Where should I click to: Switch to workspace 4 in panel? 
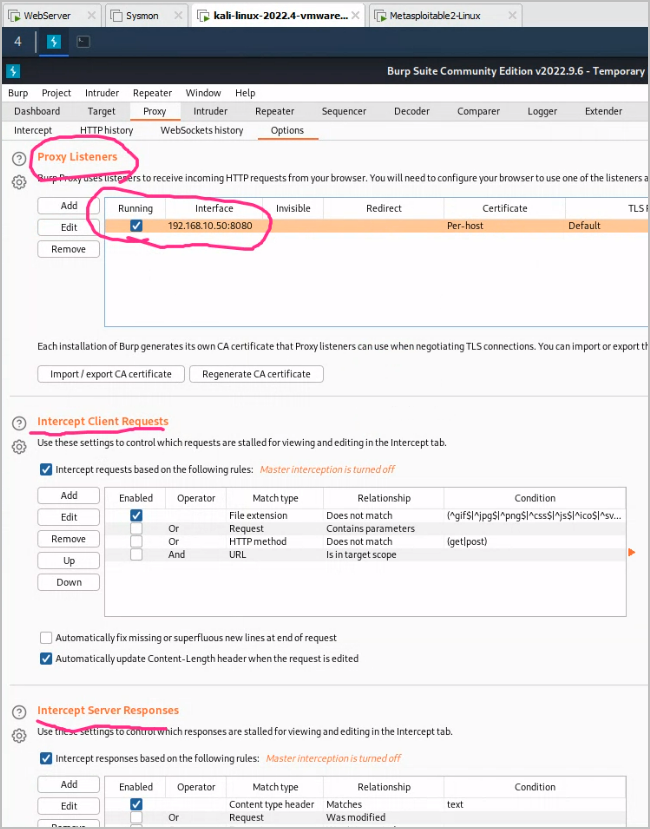(x=18, y=41)
